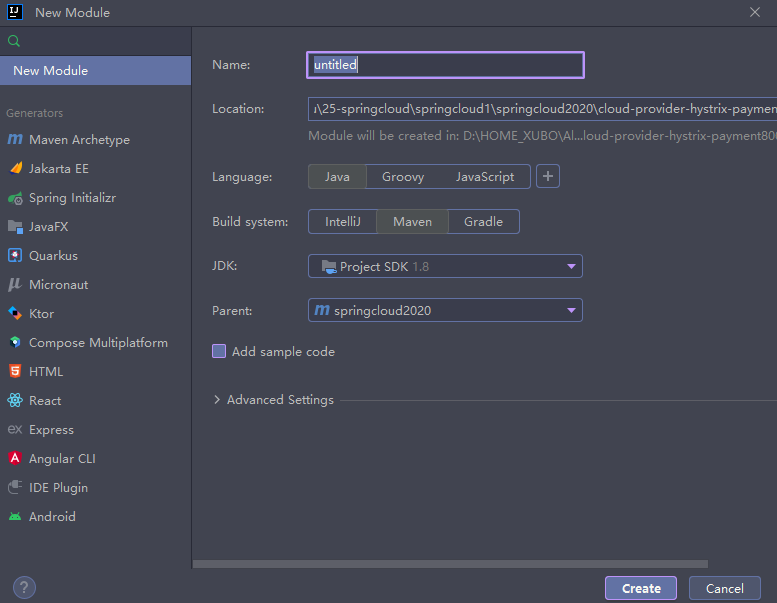This screenshot has height=603, width=777.
Task: Click the search magnifier icon
Action: (14, 41)
